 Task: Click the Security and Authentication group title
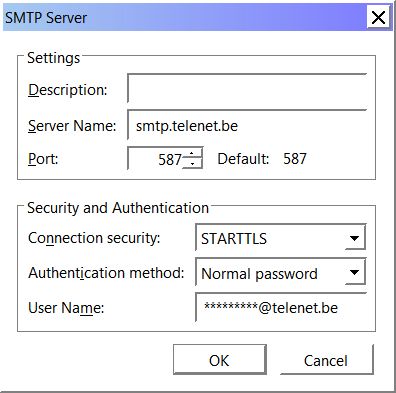pos(118,208)
